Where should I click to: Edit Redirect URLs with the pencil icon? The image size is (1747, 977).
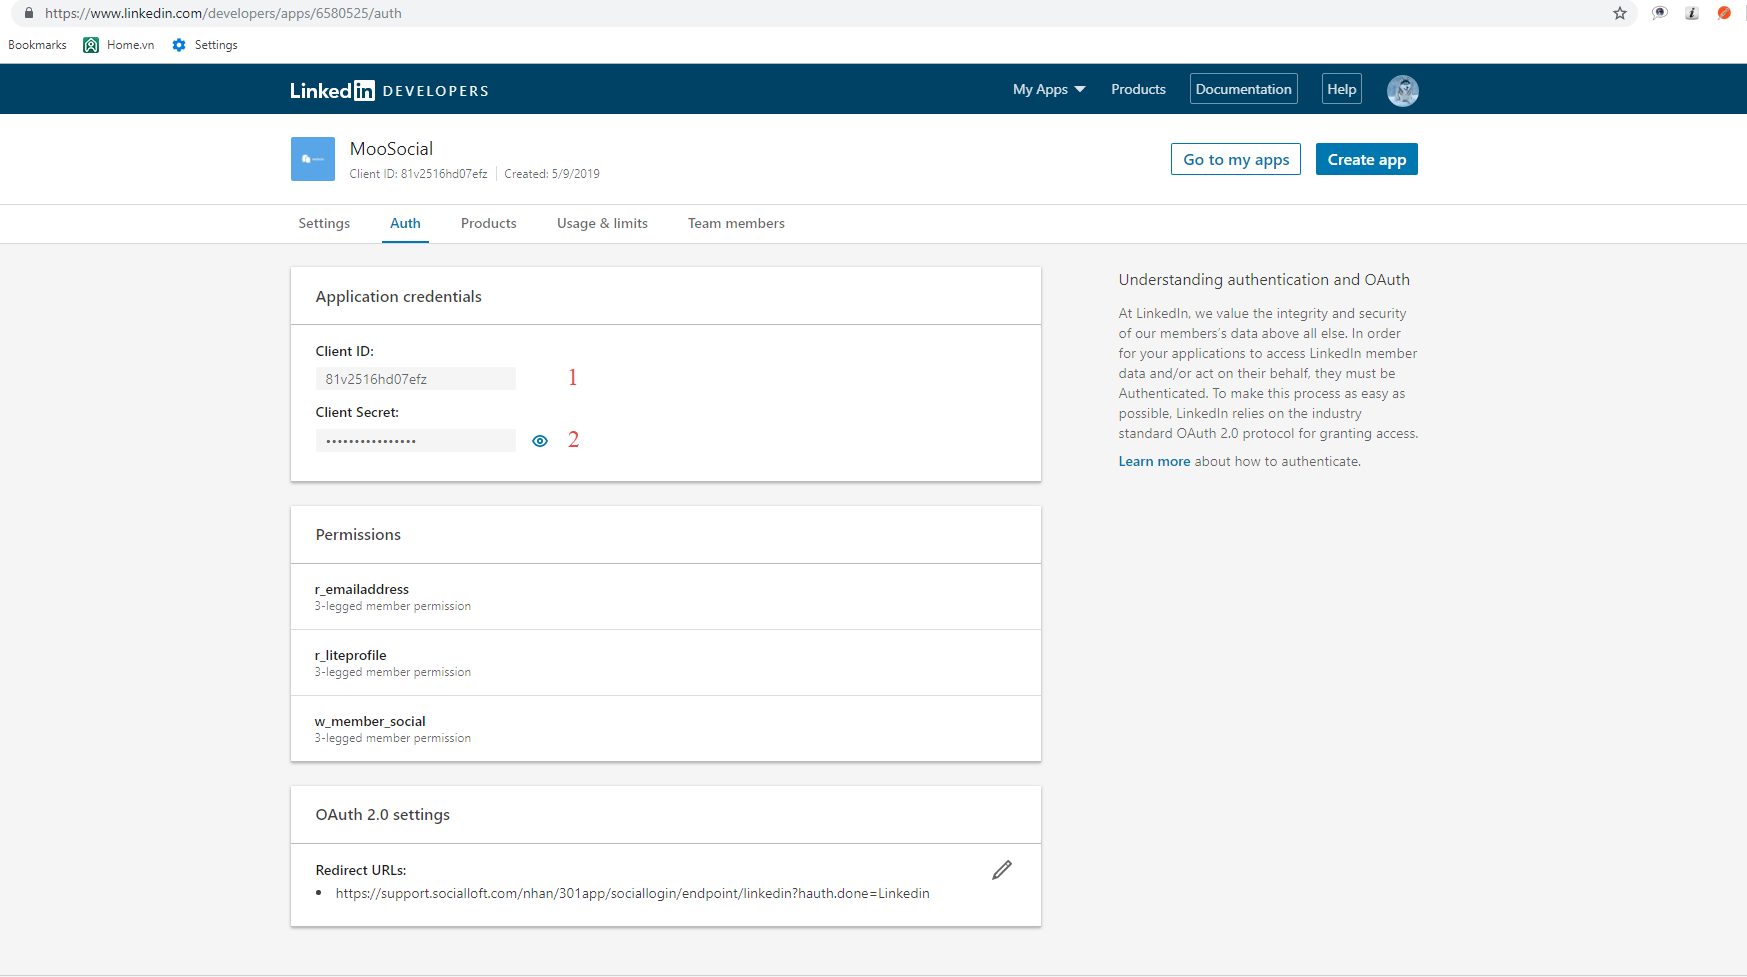1002,870
